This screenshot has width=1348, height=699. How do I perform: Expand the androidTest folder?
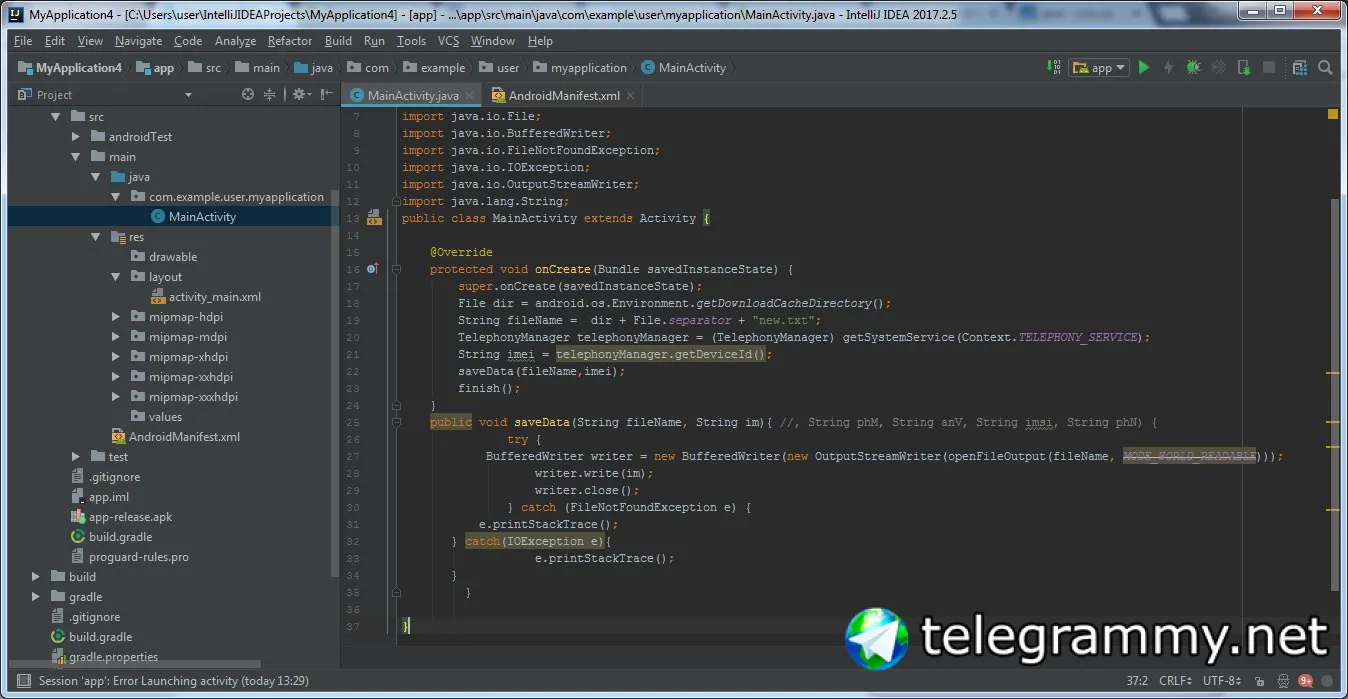tap(76, 137)
